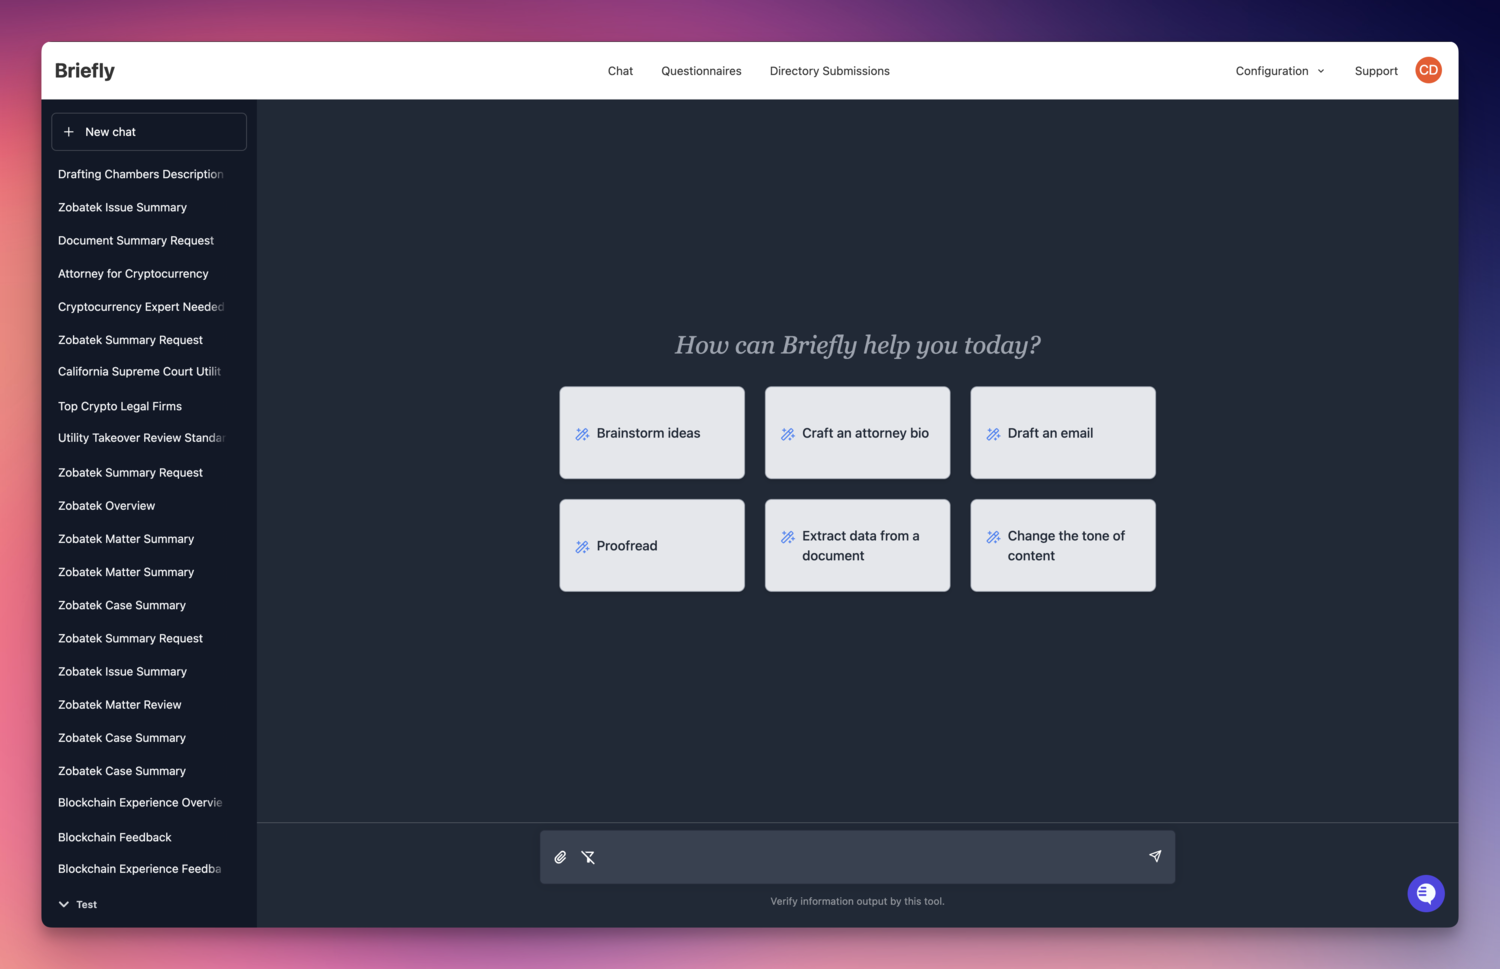
Task: Collapse the Test section chevron
Action: [64, 904]
